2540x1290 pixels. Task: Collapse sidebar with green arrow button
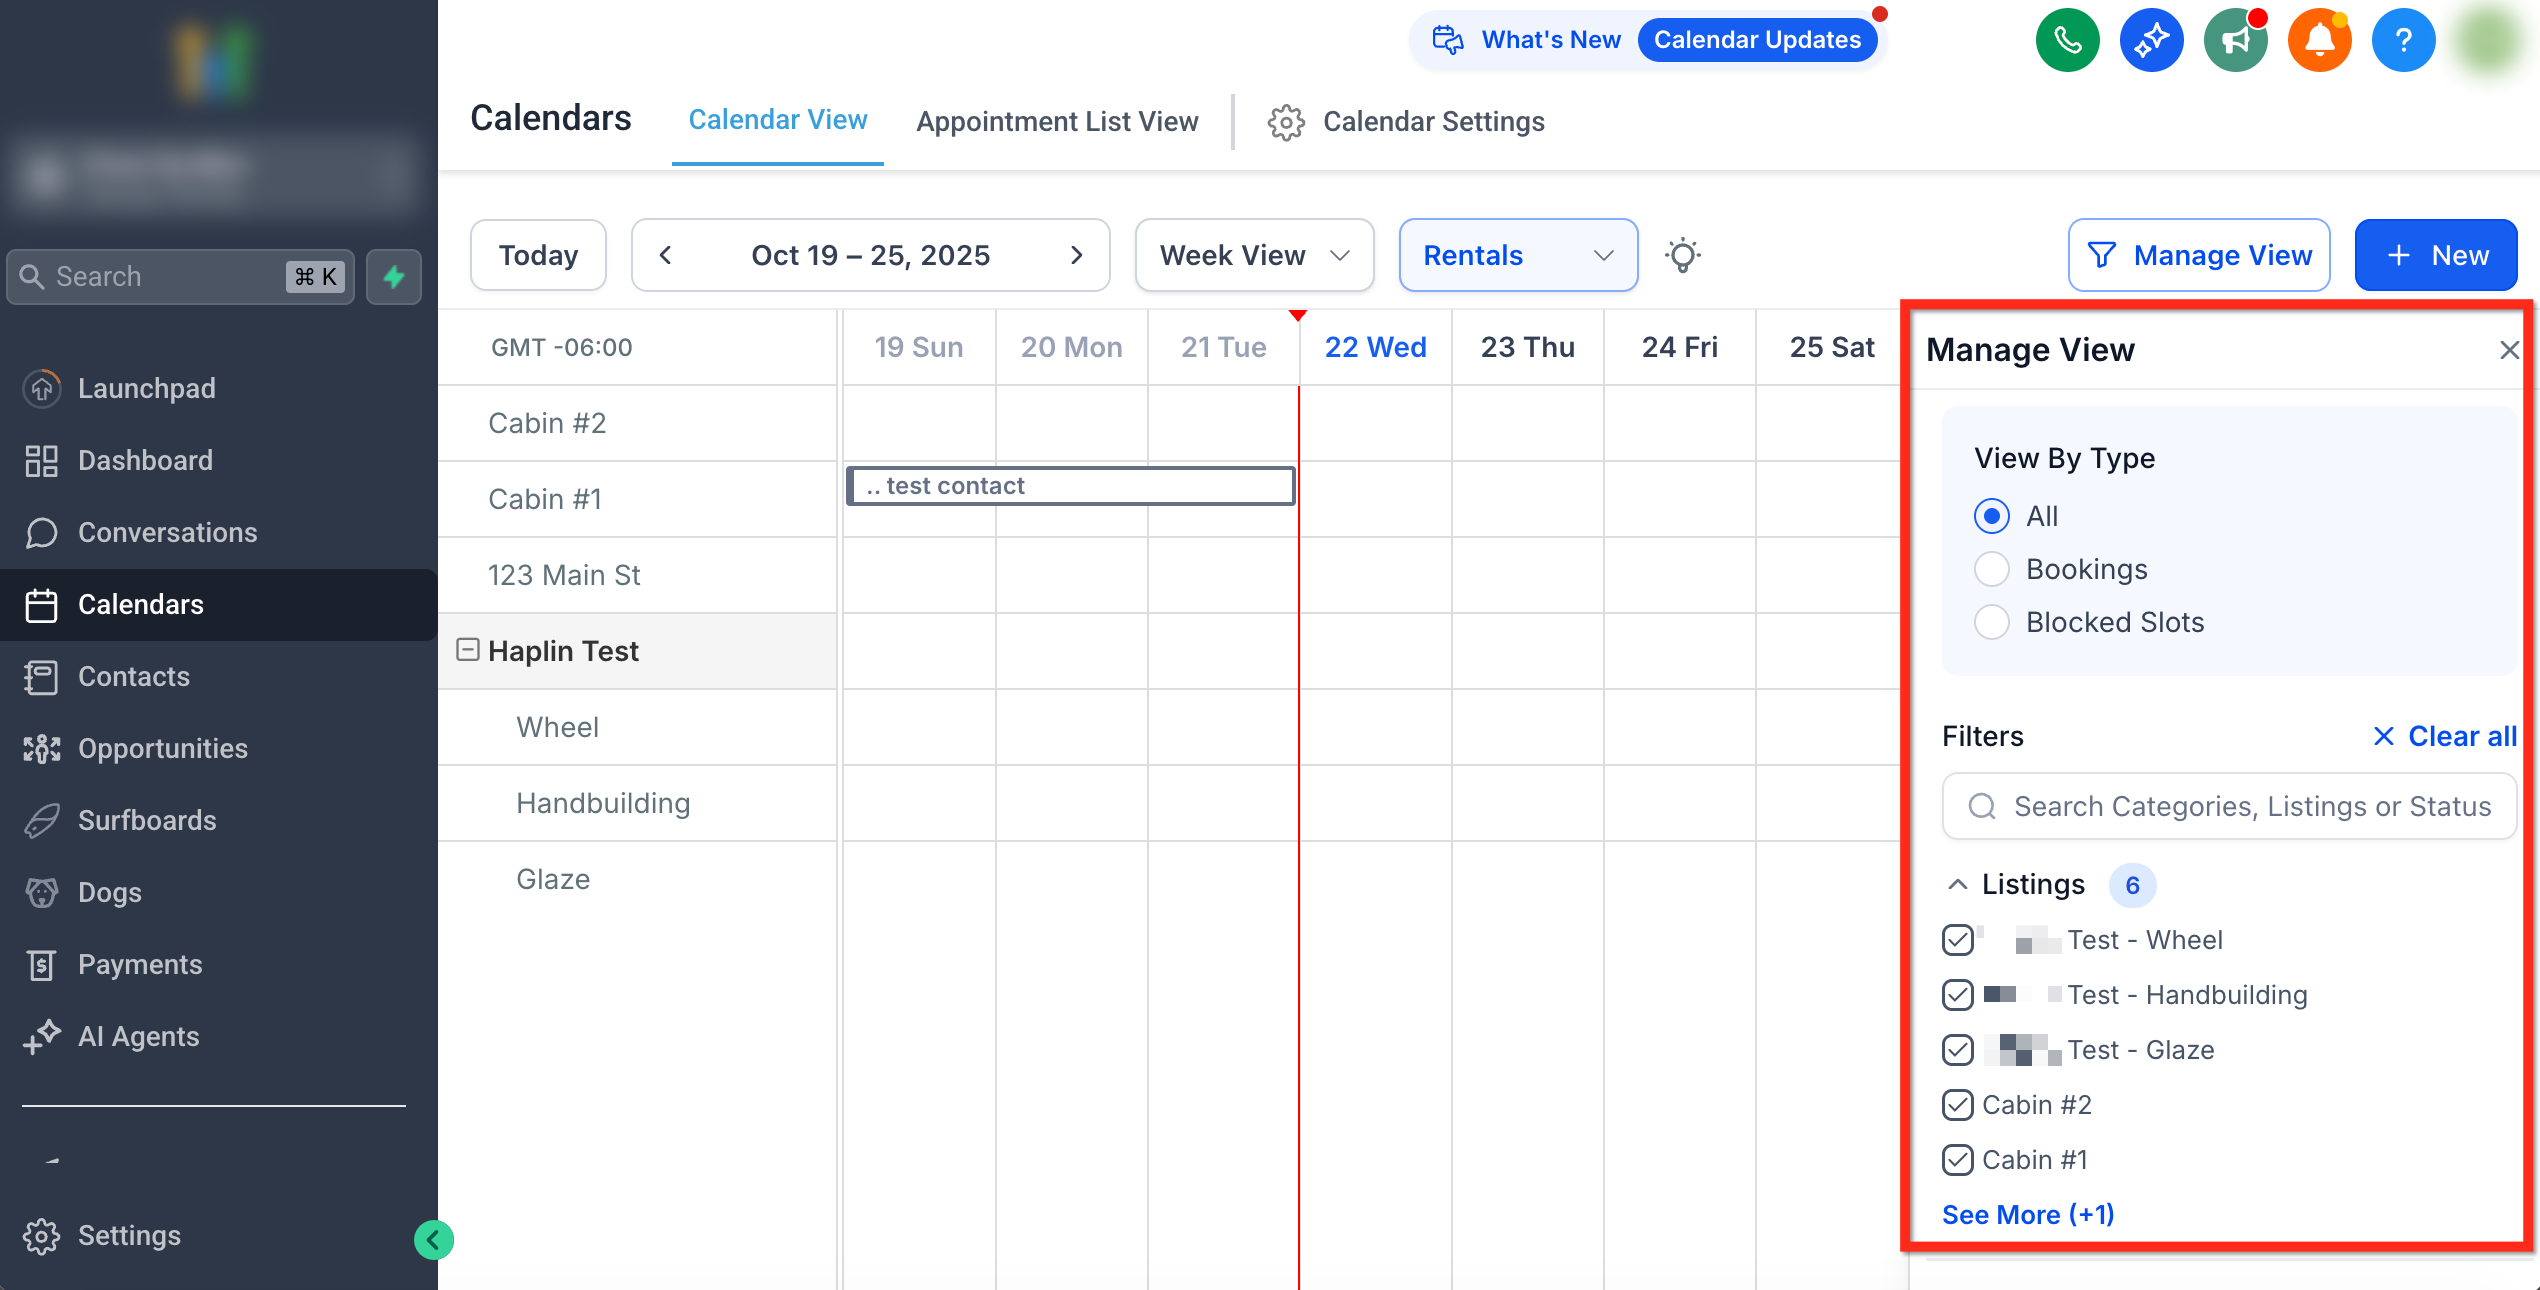[x=434, y=1240]
